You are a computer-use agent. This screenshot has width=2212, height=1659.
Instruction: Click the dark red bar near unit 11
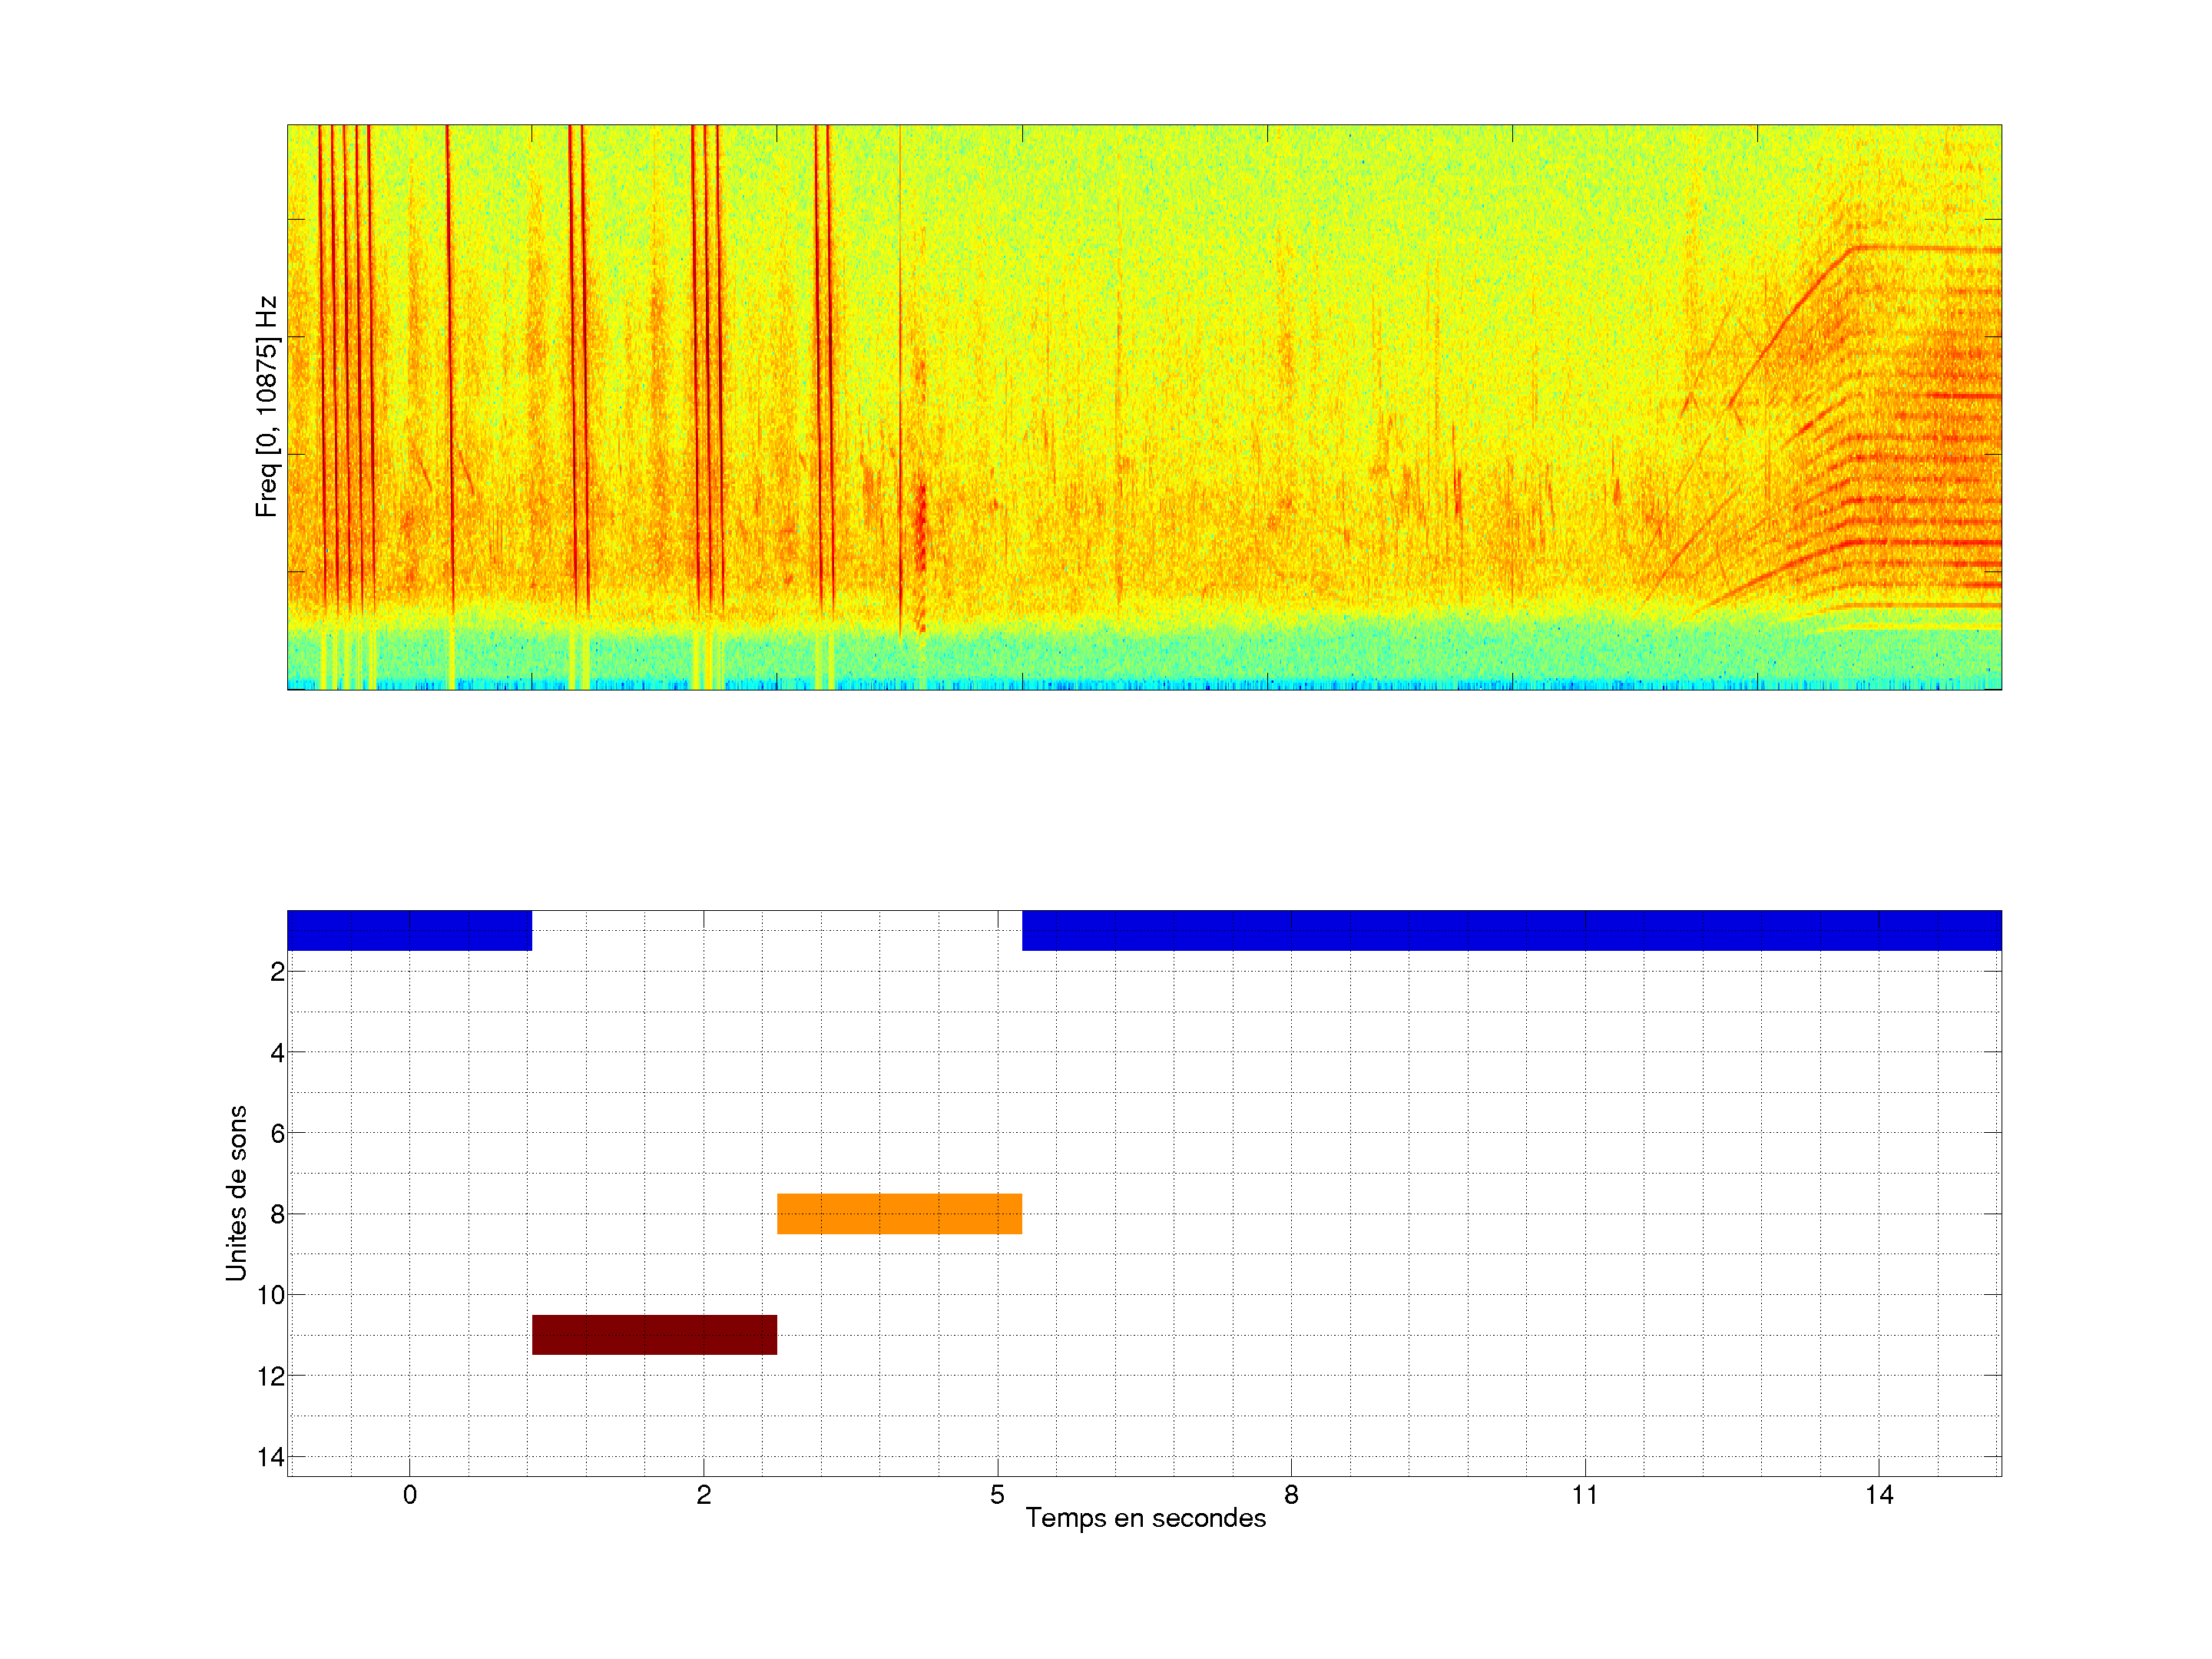click(x=654, y=1334)
